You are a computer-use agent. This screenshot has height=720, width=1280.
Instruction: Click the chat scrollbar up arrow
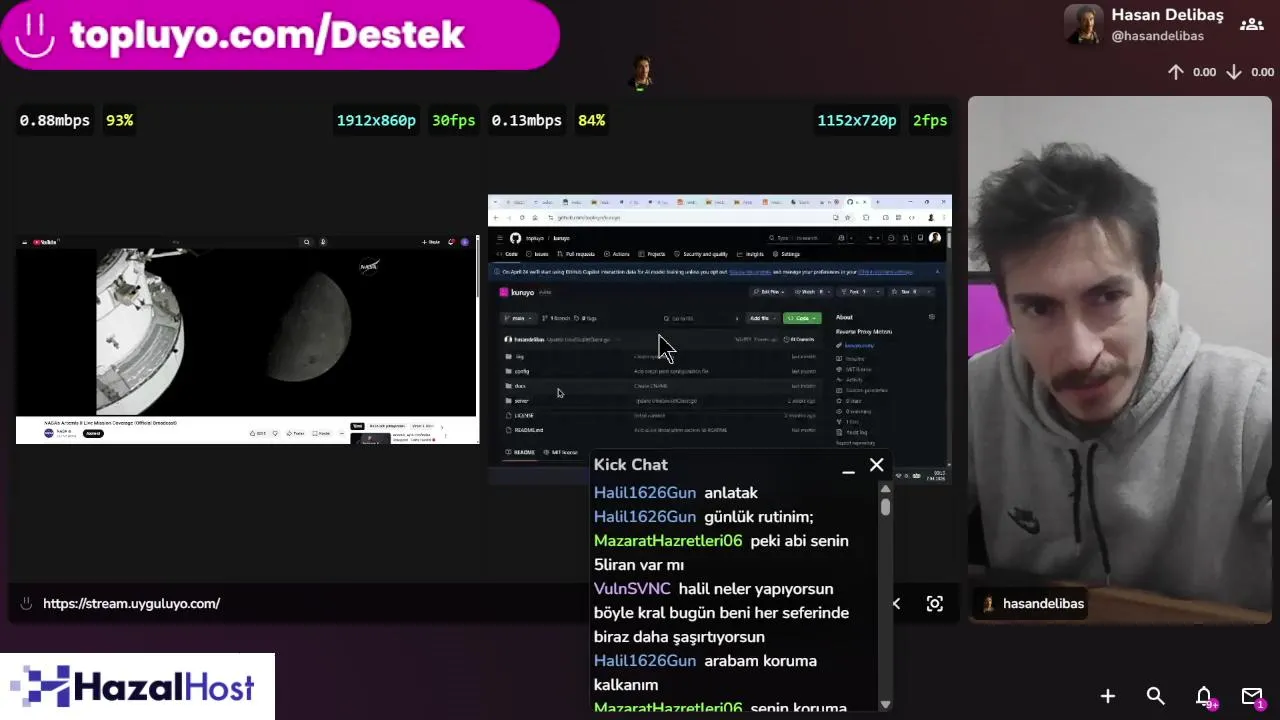[885, 489]
